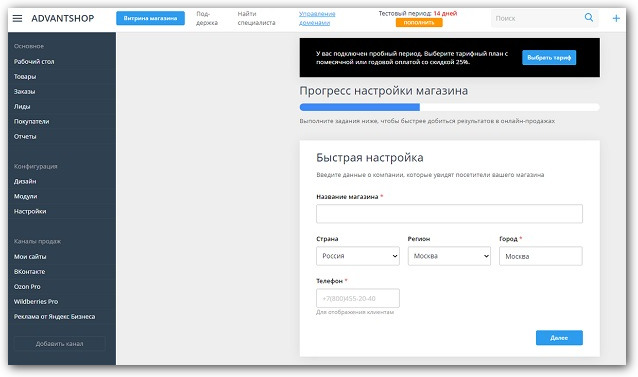This screenshot has width=638, height=377.
Task: Open Рабочий стол in sidebar
Action: coord(34,61)
